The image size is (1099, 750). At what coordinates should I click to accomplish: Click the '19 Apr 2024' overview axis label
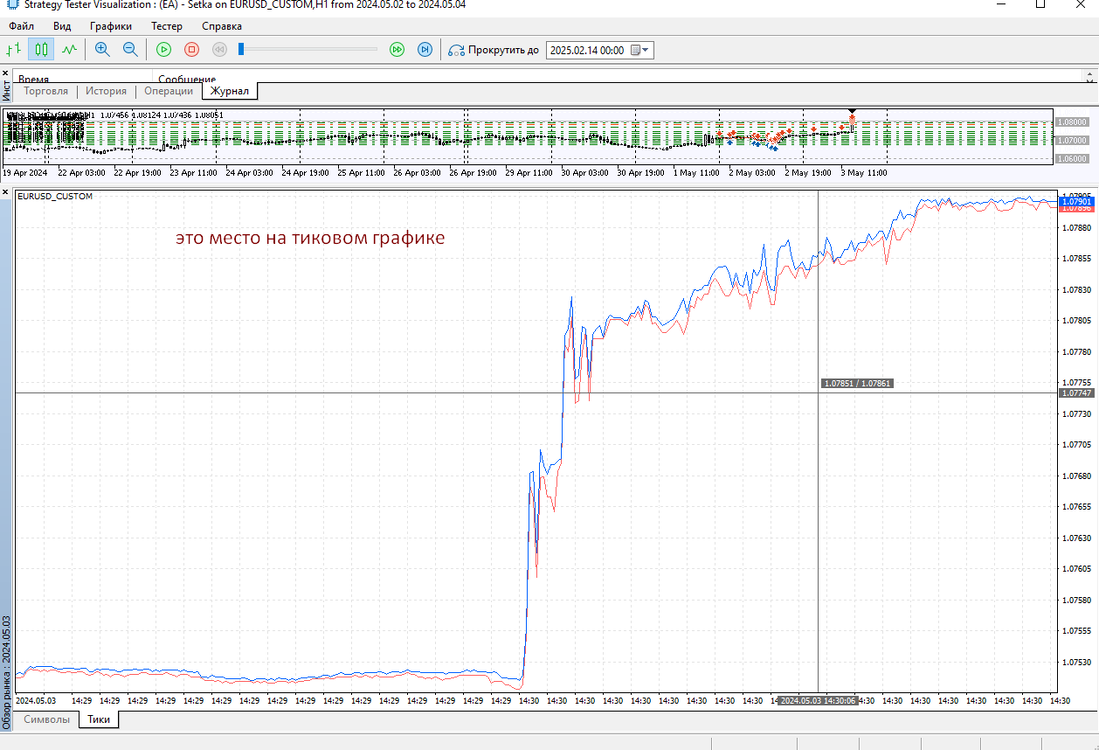tap(25, 172)
